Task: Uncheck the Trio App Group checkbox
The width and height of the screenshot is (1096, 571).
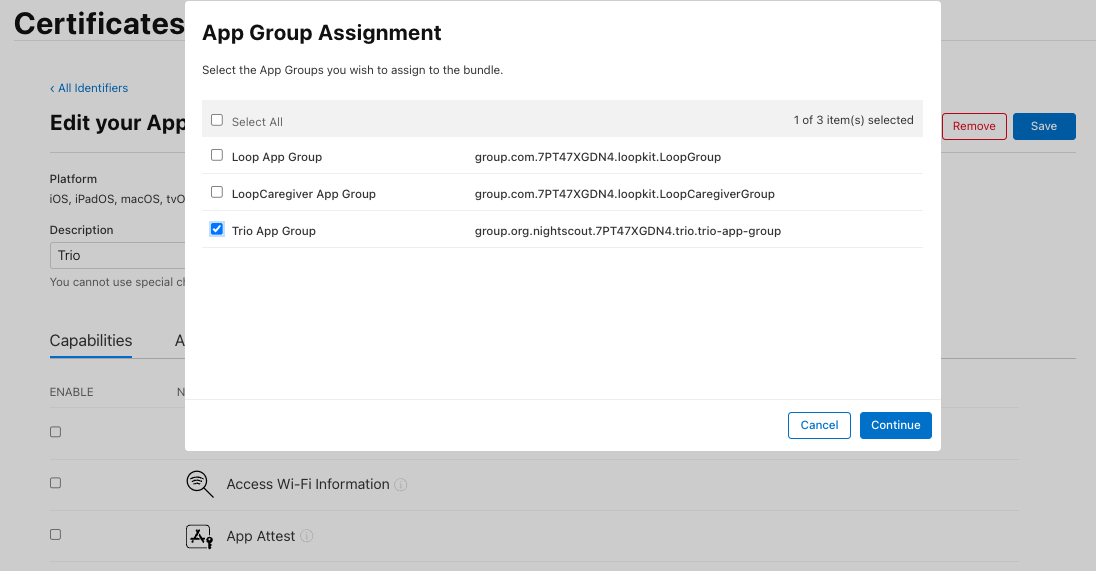Action: point(217,229)
